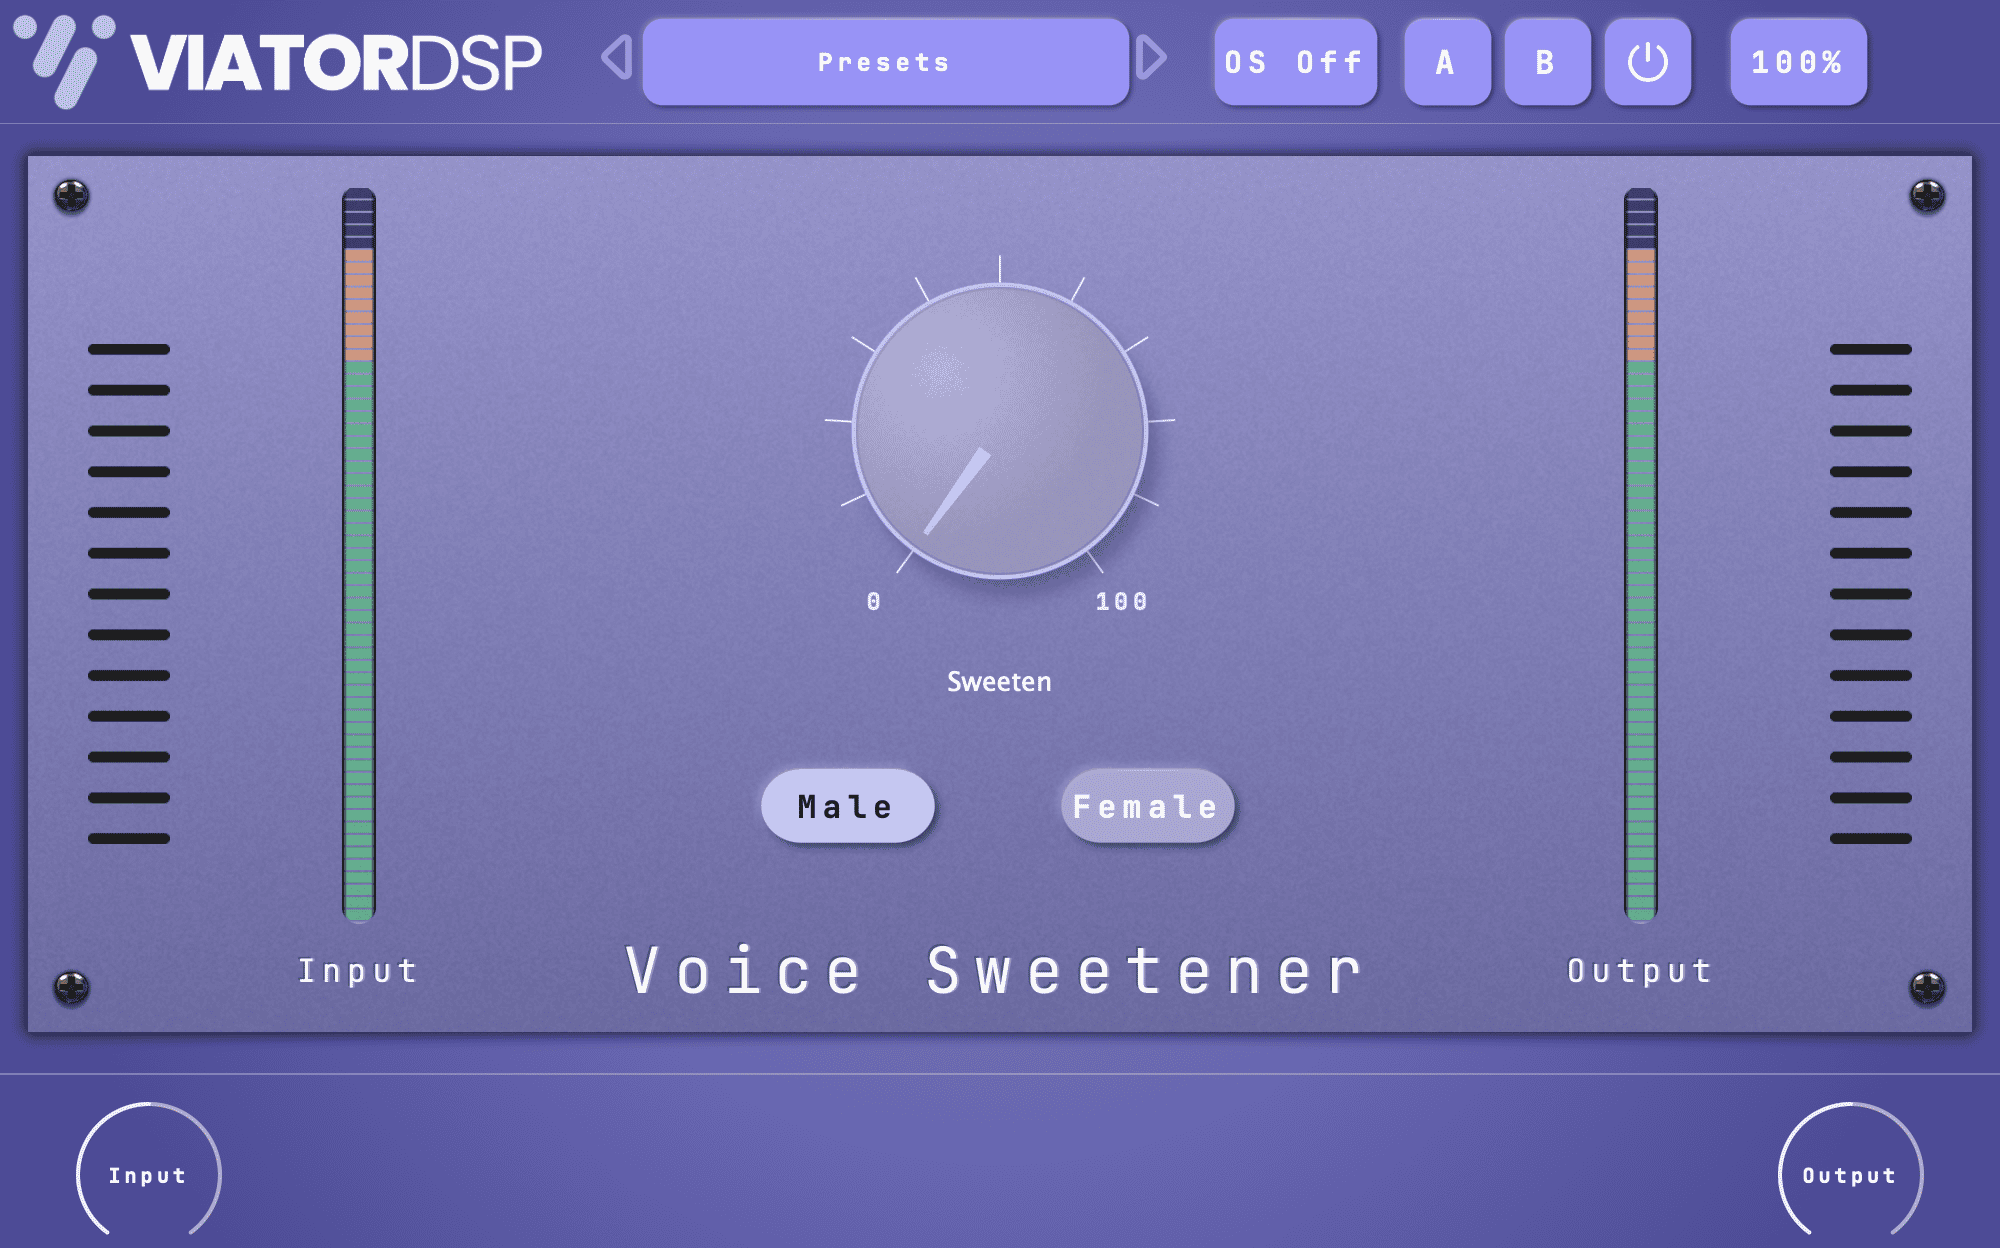Click the 0 marker of the Sweeten knob

(x=874, y=601)
